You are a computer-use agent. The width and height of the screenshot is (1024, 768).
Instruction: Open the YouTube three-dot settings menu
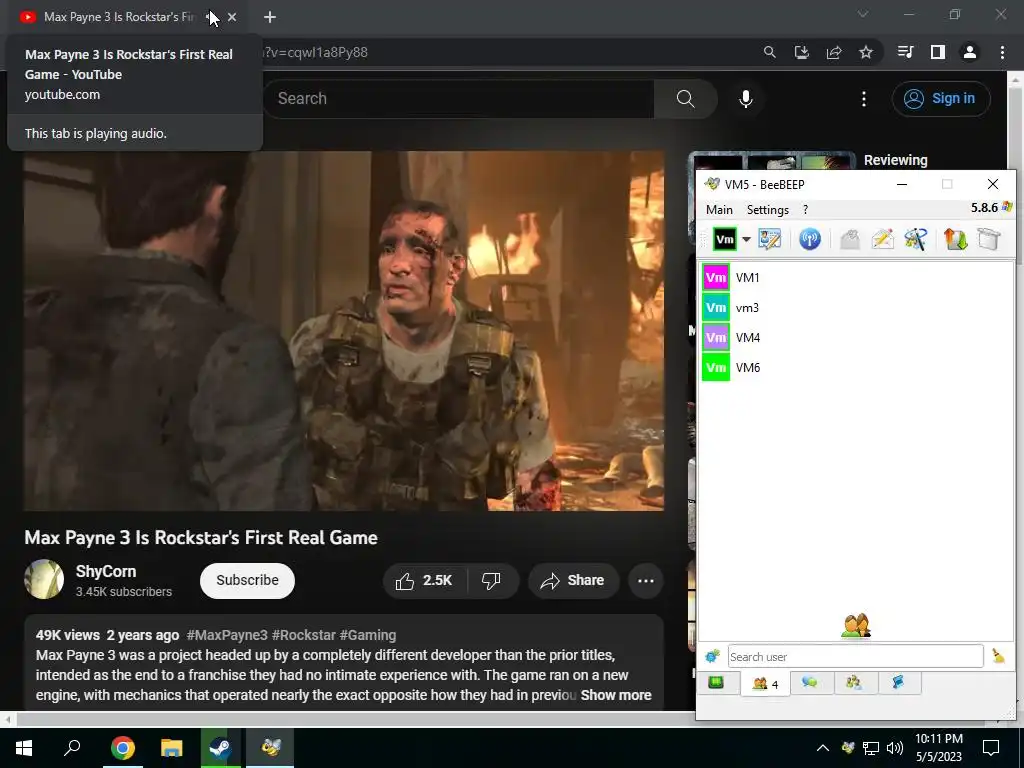(863, 99)
